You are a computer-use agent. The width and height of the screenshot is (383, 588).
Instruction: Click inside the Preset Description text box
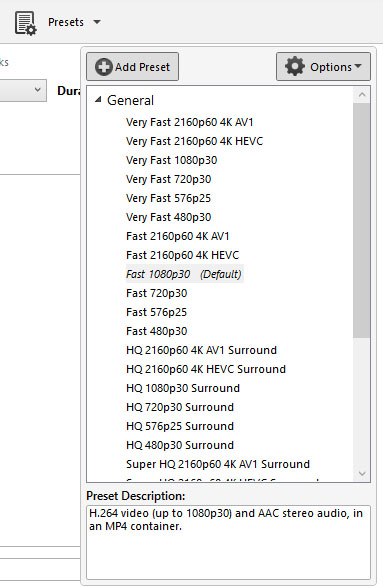click(228, 542)
